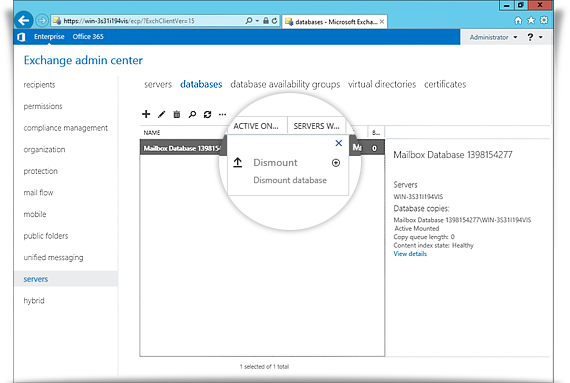Click the plus icon to add database
This screenshot has height=383, width=570.
146,114
